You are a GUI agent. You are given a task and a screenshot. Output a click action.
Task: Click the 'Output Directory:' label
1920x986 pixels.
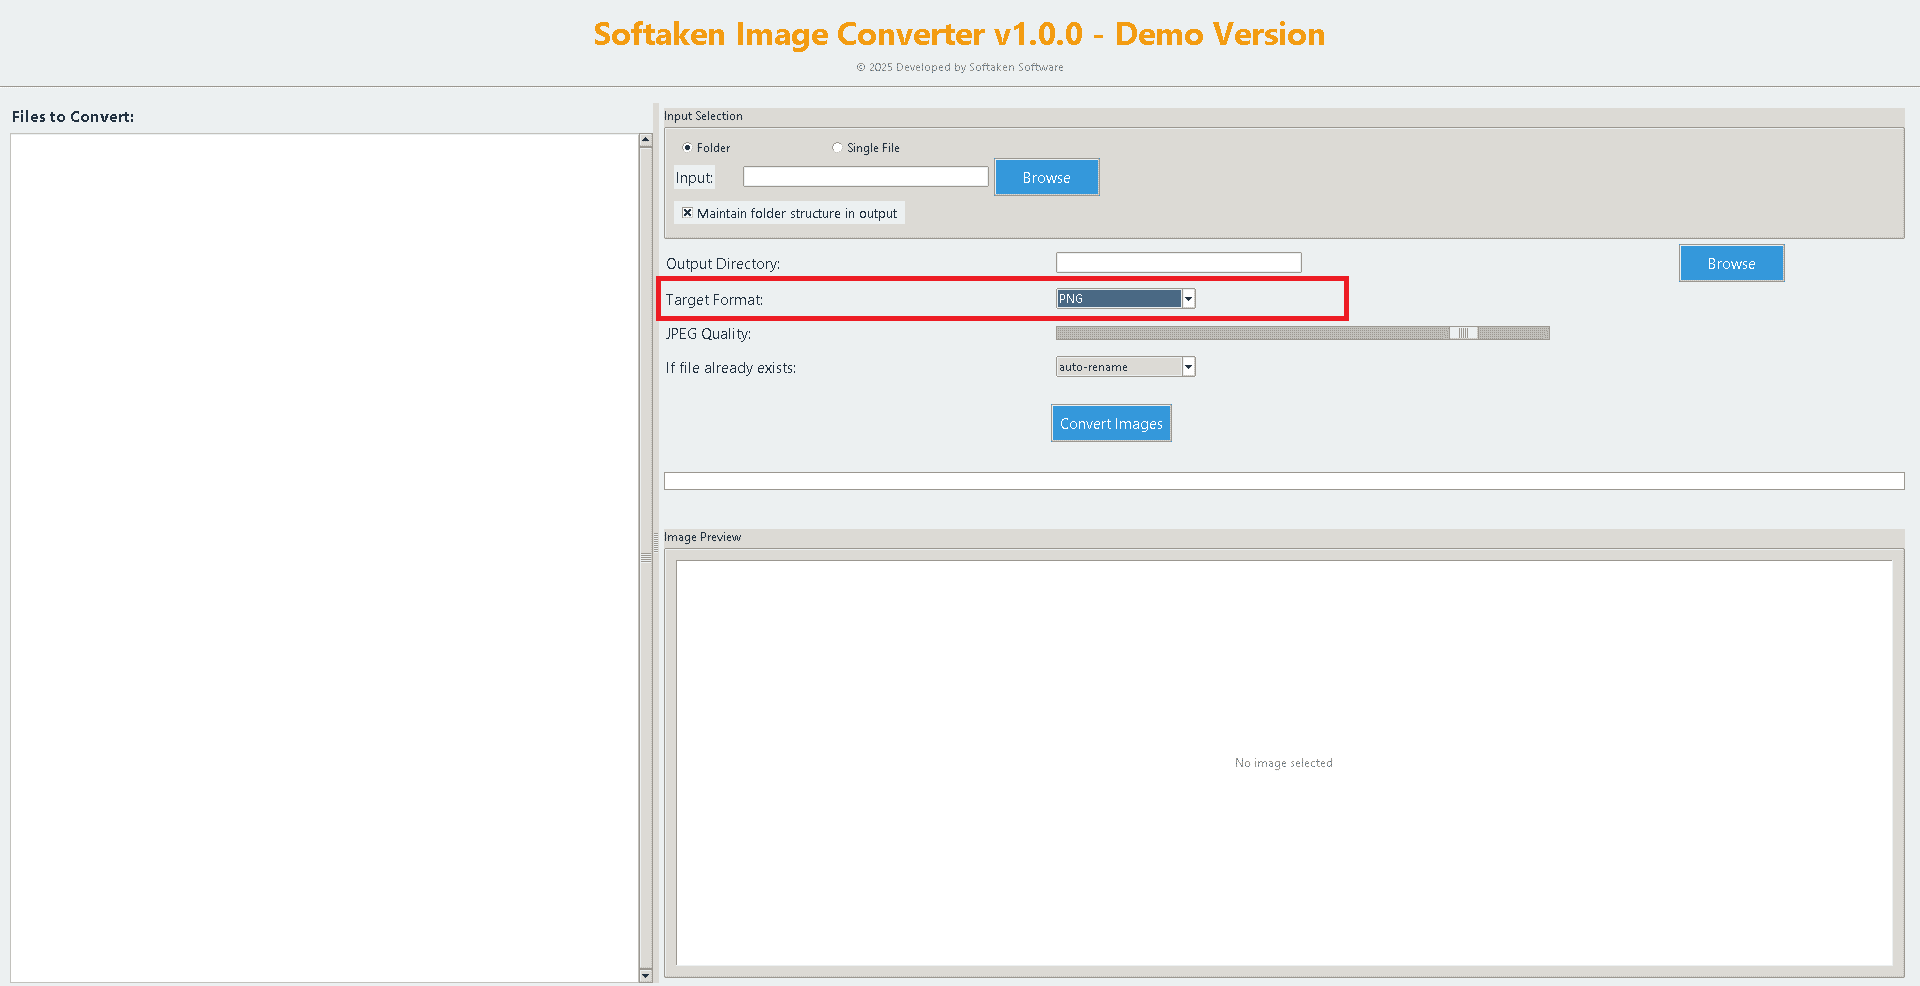click(723, 264)
